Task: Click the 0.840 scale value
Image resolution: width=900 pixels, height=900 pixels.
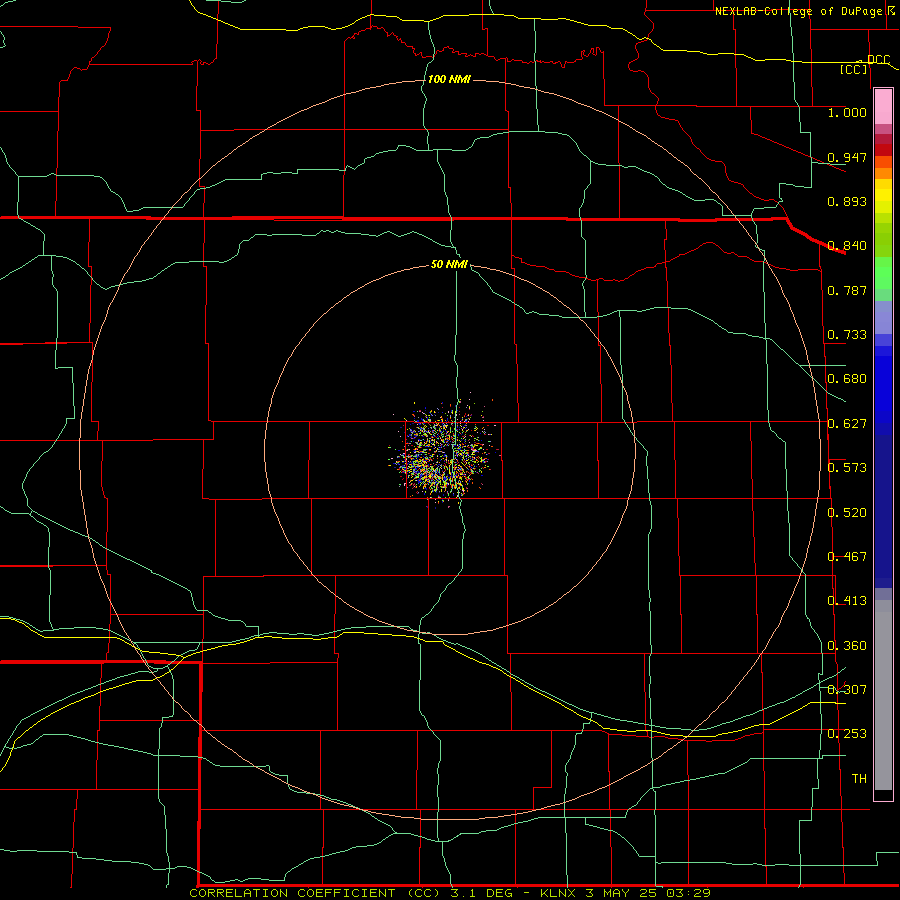Action: [847, 246]
